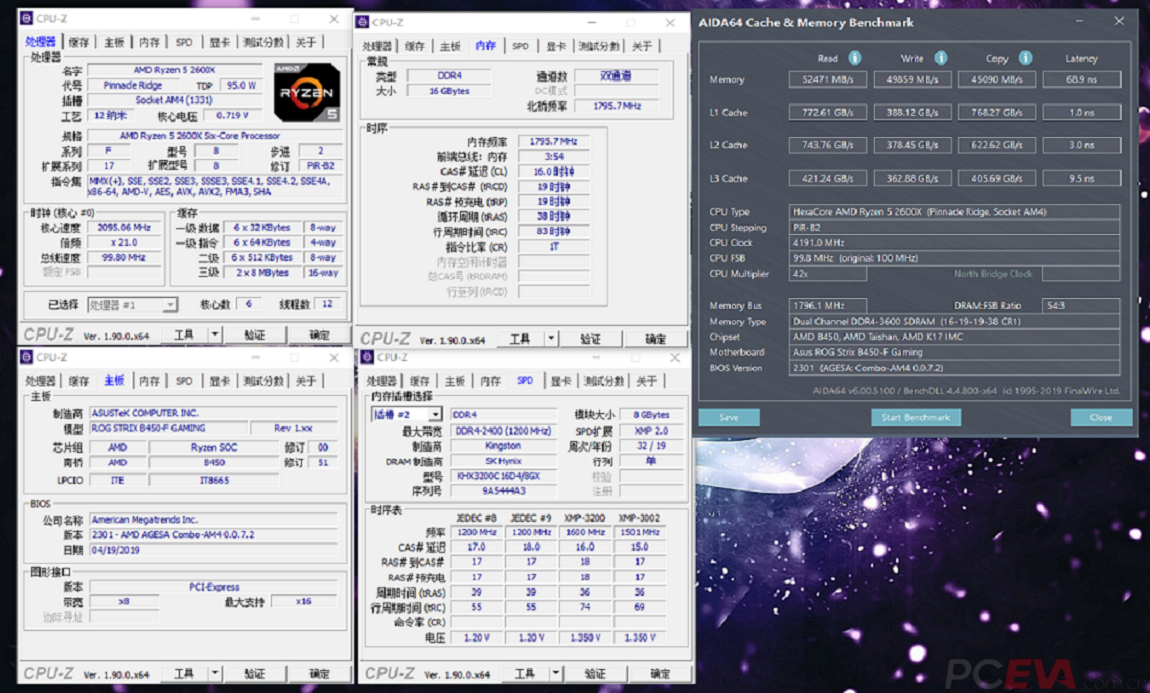Click the Close button in AIDA64
Screen dimensions: 1150x693
coord(1101,417)
